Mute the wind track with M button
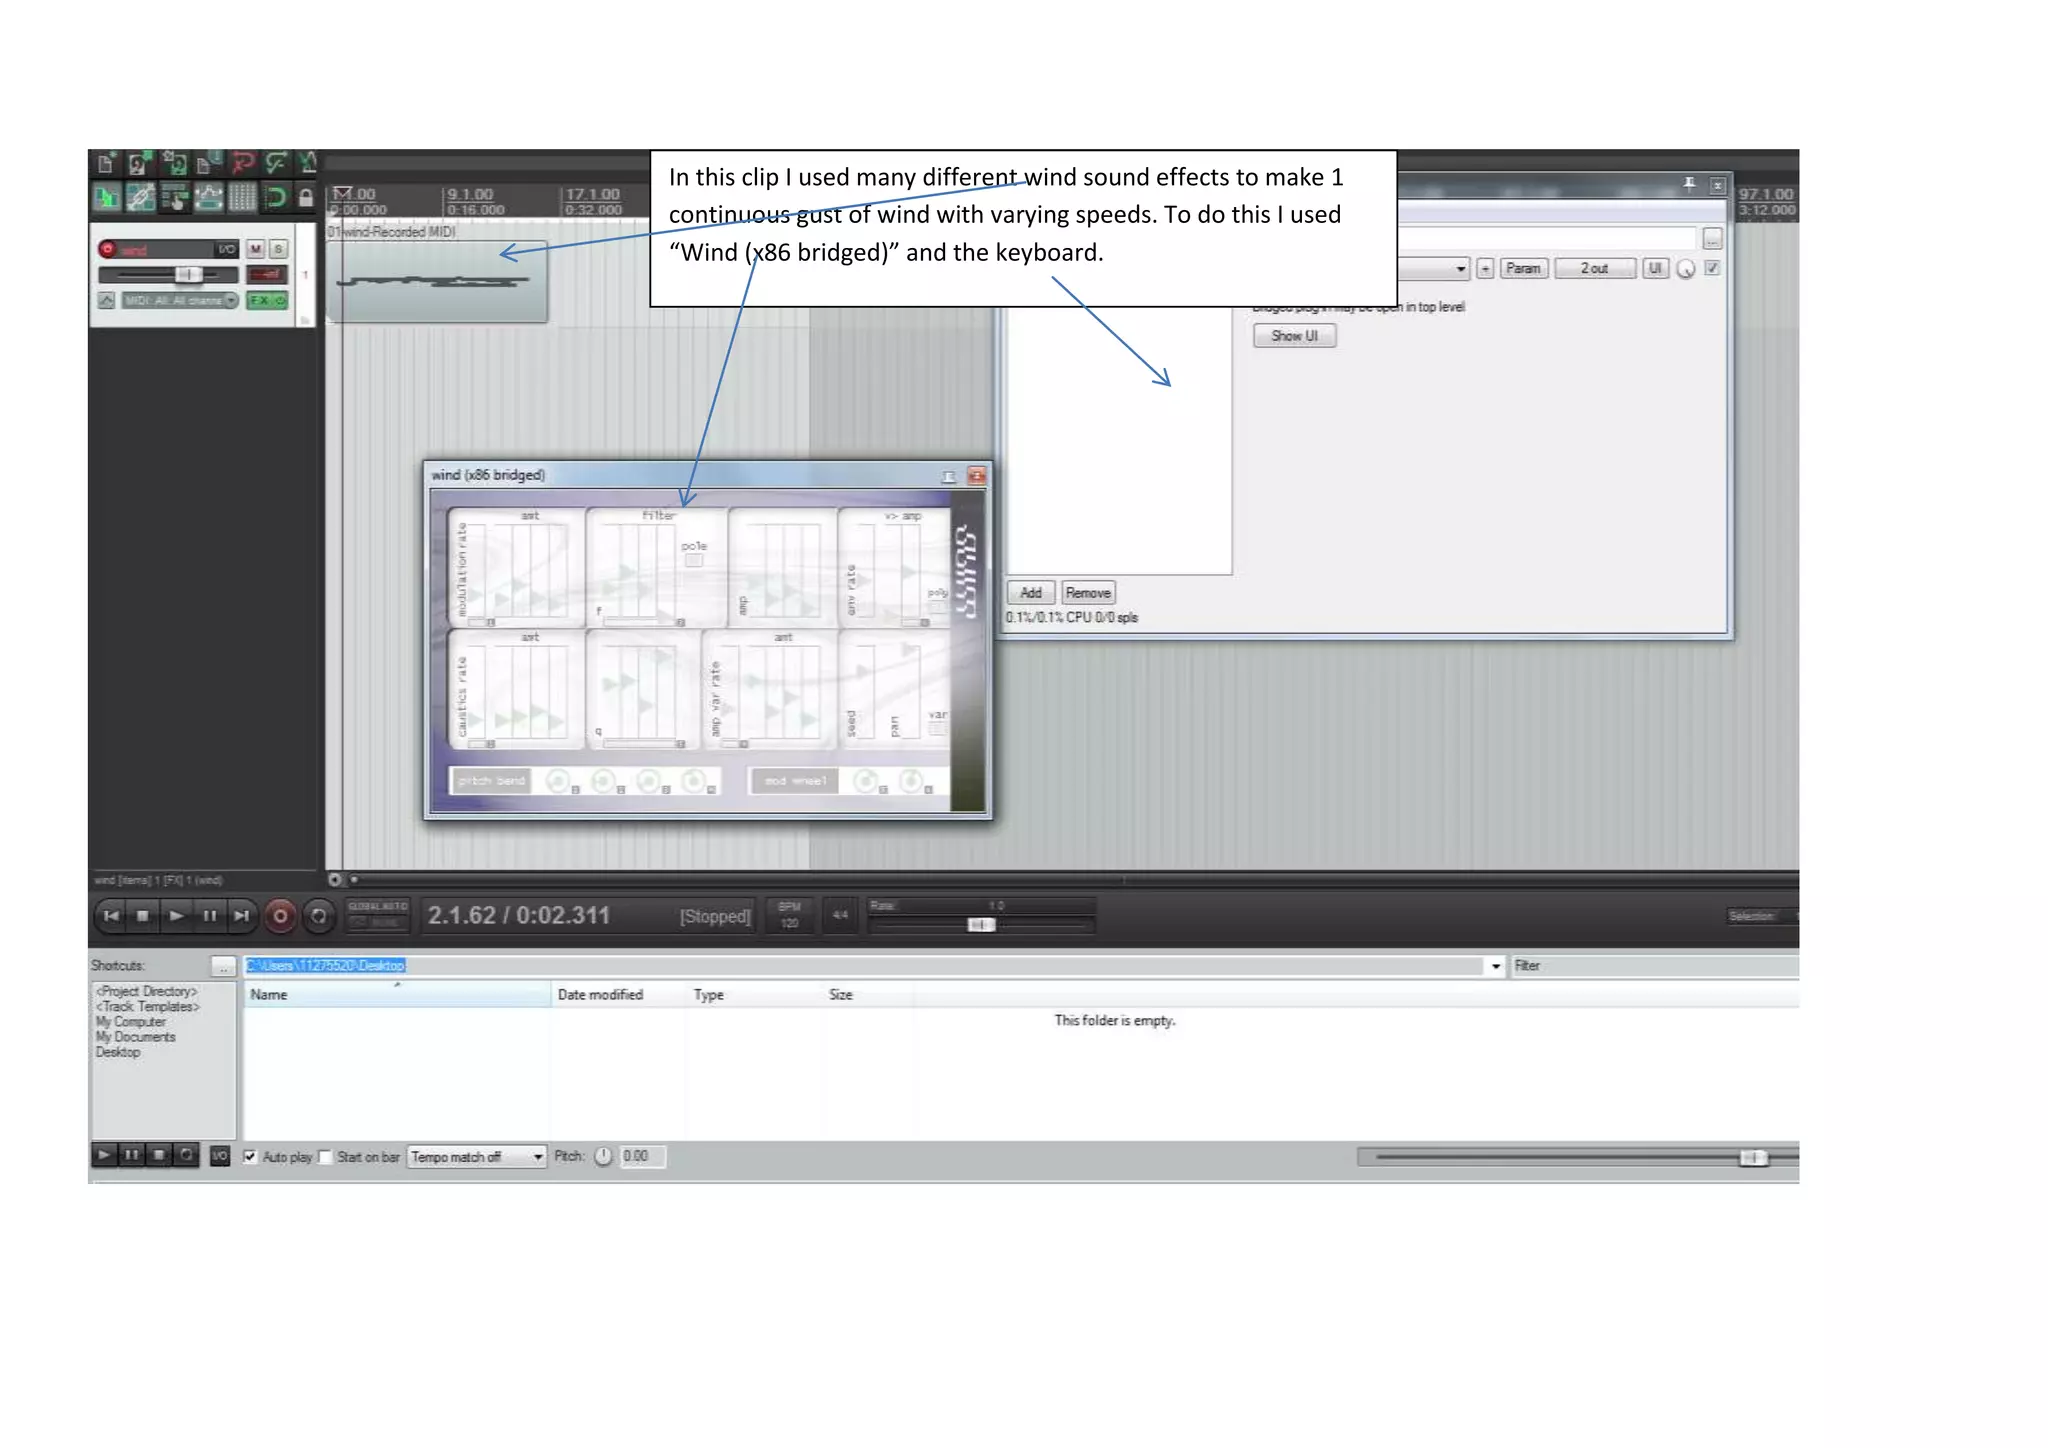The height and width of the screenshot is (1448, 2048). (256, 249)
